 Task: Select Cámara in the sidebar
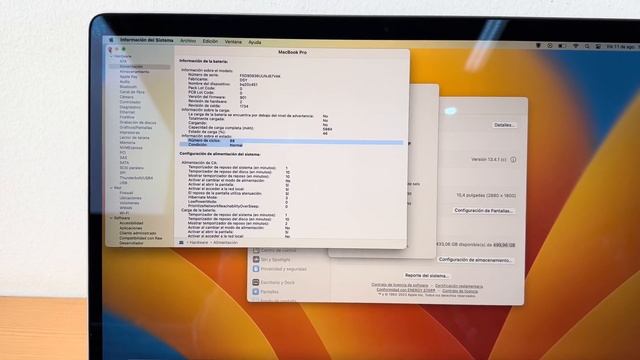click(x=127, y=97)
